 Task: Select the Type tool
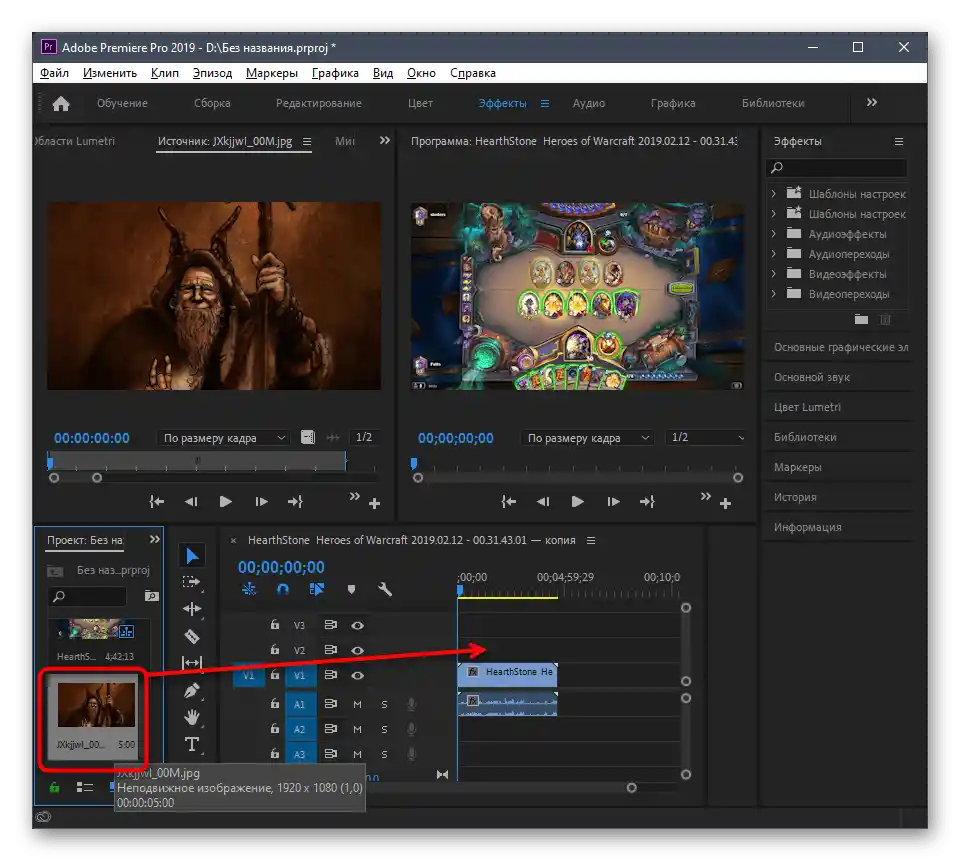tap(192, 744)
